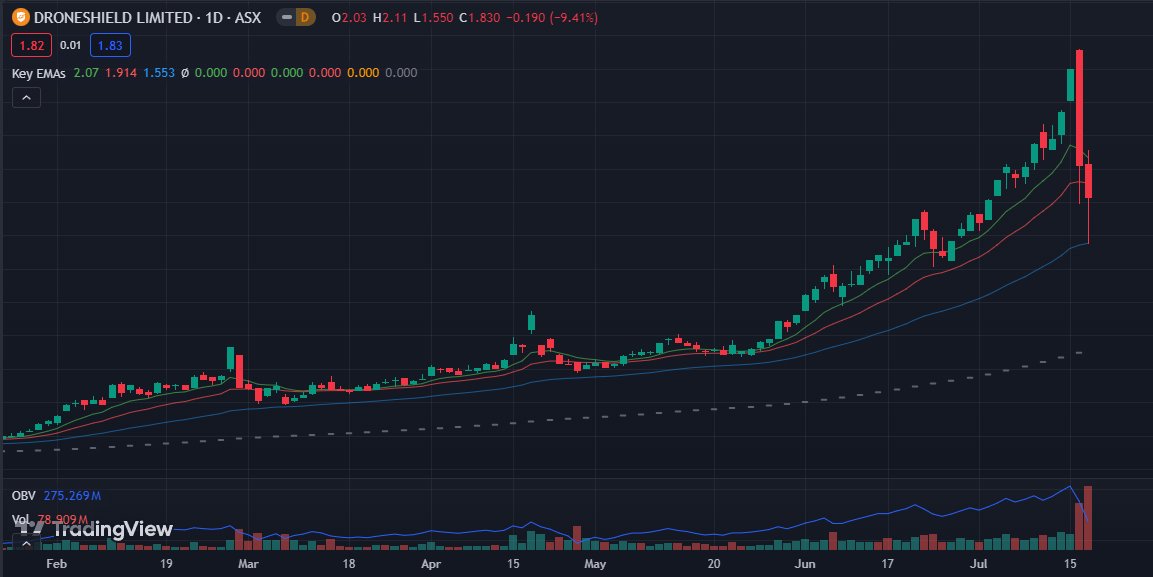This screenshot has width=1153, height=577.
Task: Click the 20 date label after May
Action: tap(713, 564)
